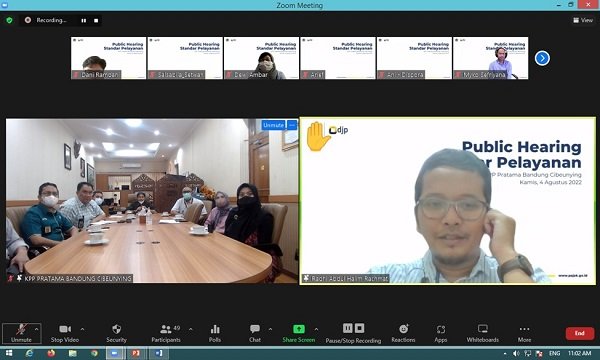
Task: Open the View layout menu
Action: click(583, 20)
